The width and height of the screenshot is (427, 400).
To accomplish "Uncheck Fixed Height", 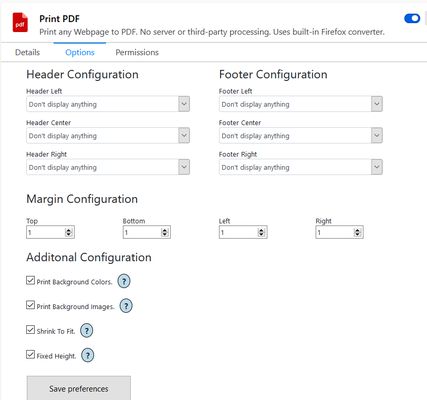I will pos(30,354).
